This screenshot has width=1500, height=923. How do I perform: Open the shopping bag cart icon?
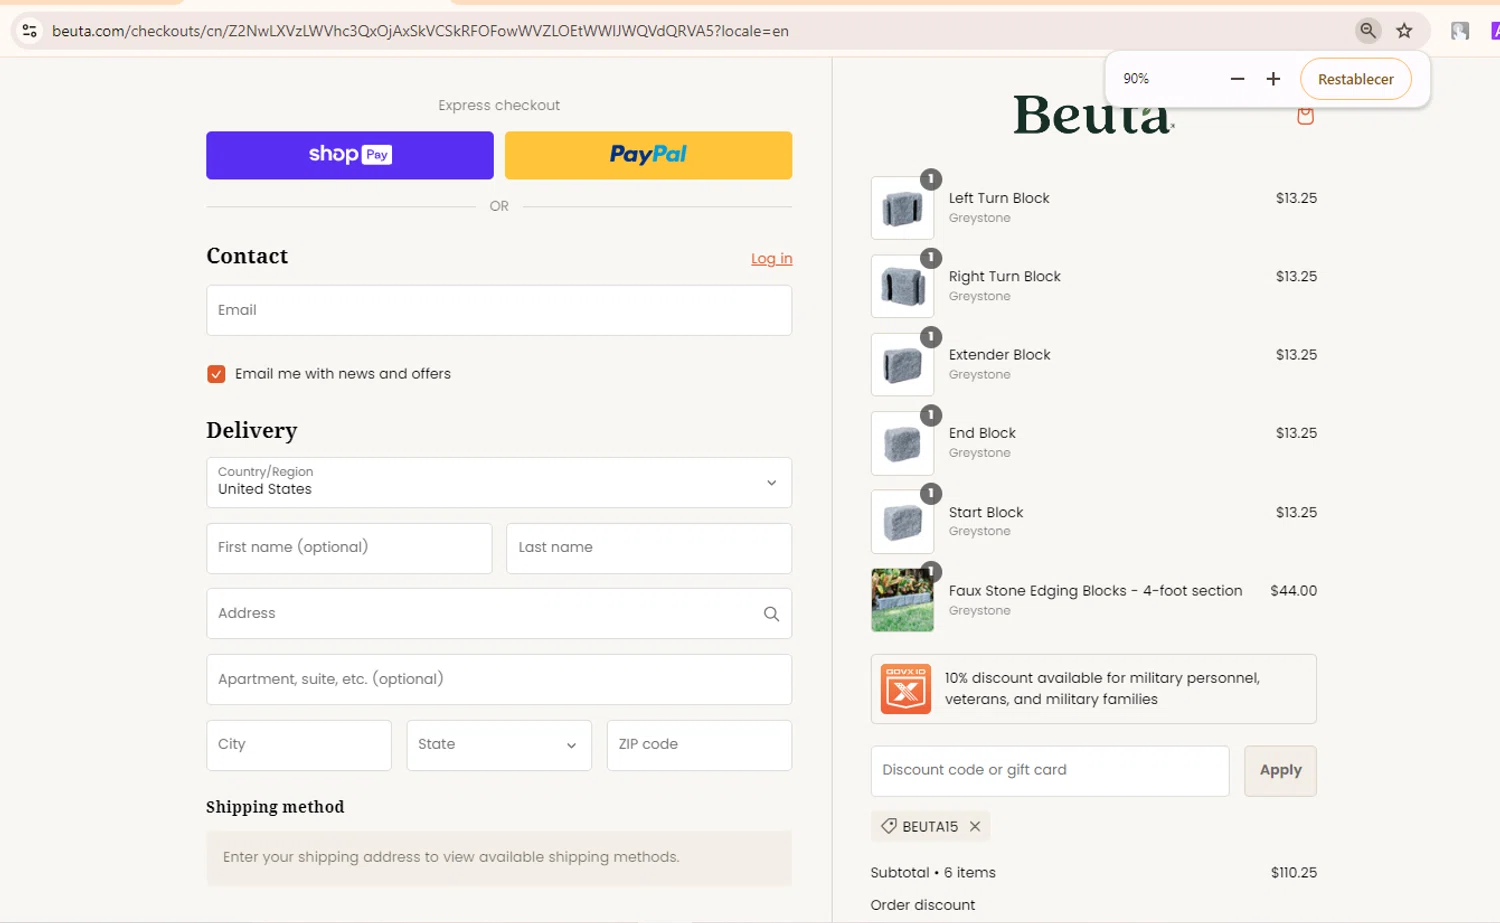(1305, 116)
